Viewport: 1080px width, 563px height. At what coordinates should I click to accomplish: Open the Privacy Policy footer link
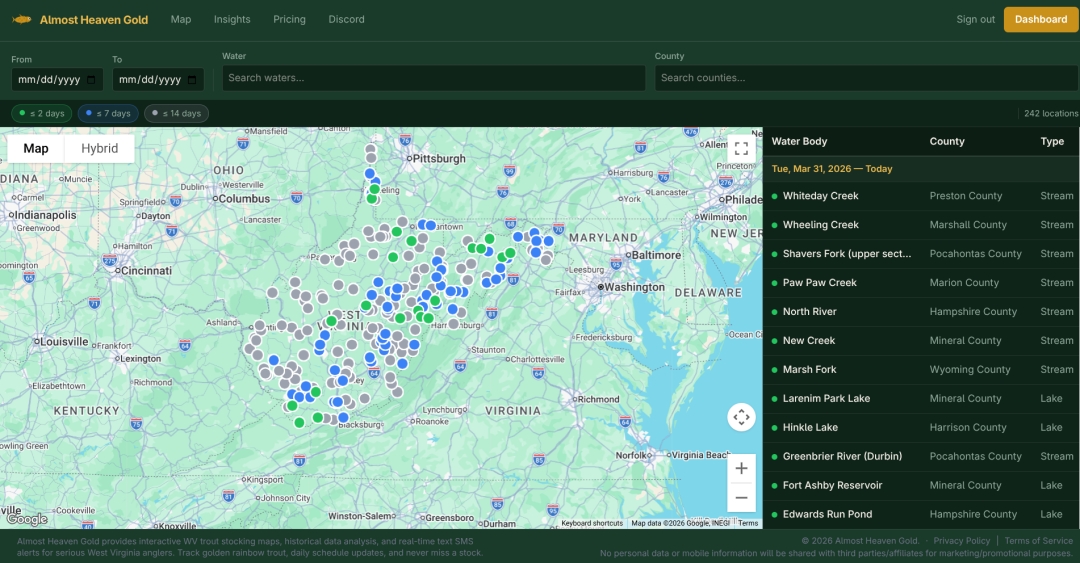coord(961,541)
